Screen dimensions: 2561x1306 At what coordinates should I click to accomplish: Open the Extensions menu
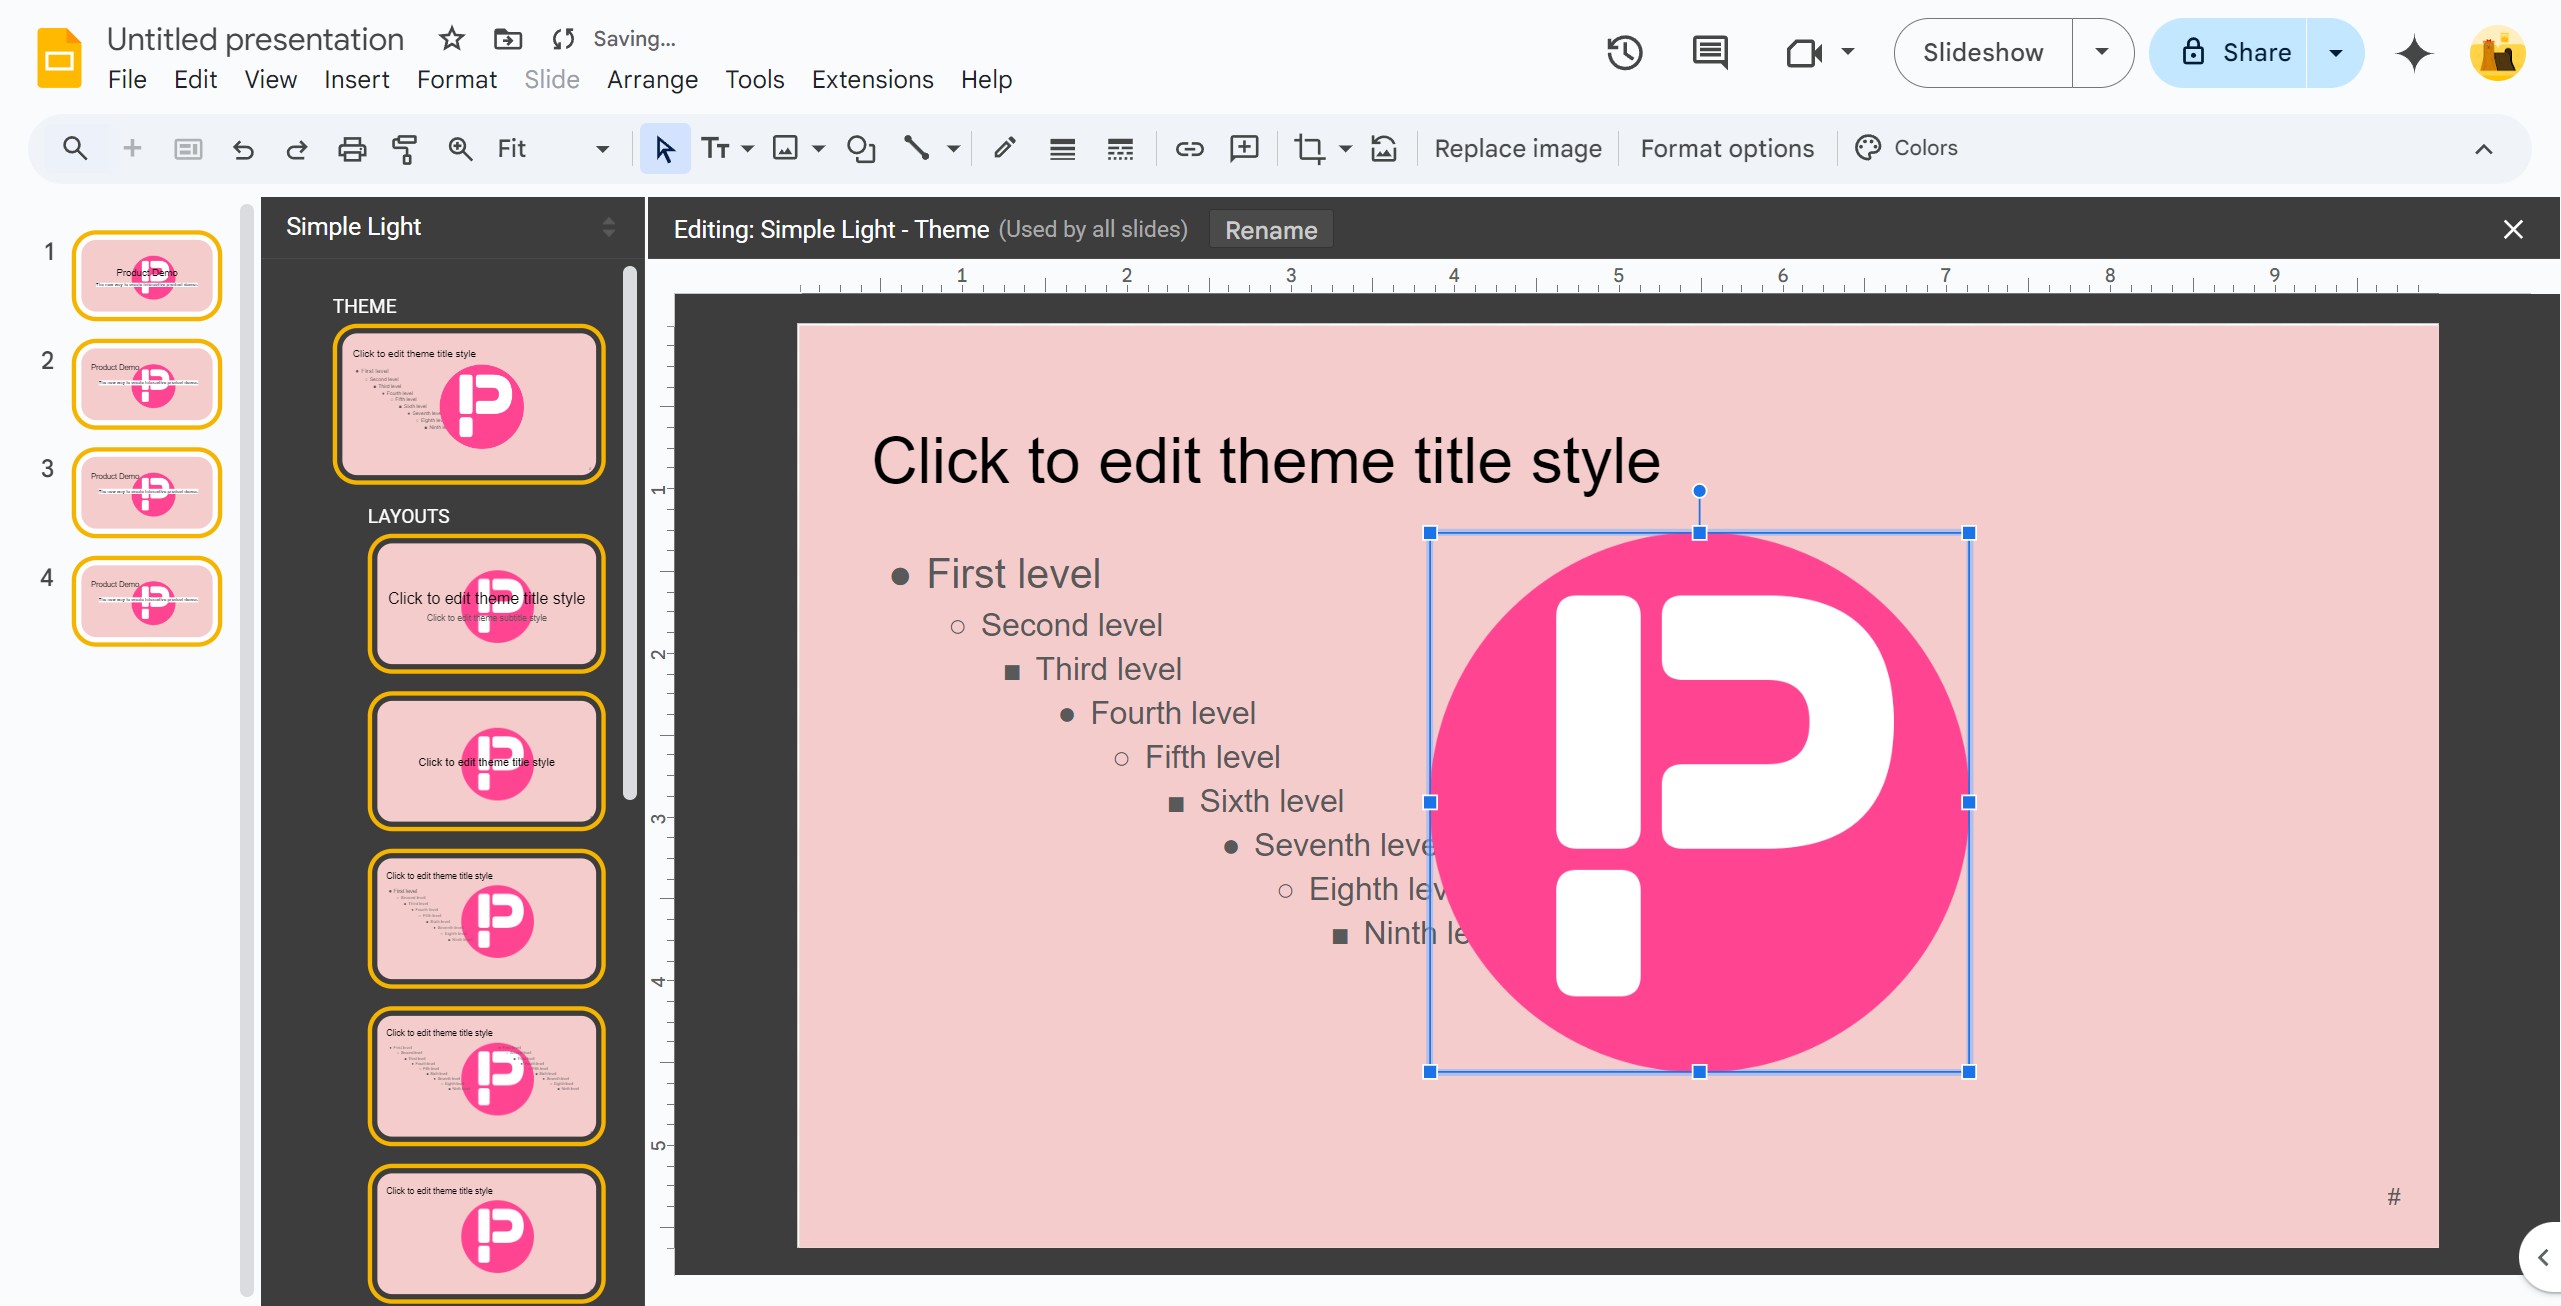[x=872, y=80]
